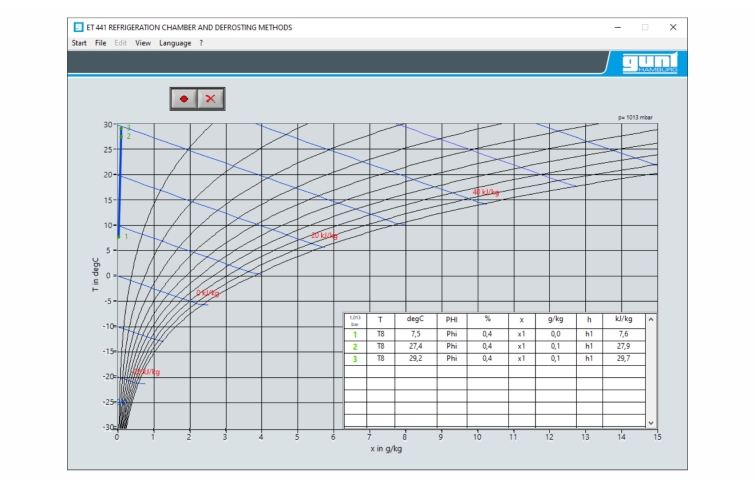Image resolution: width=755 pixels, height=488 pixels.
Task: Click the temperature value 27,4
Action: point(416,346)
